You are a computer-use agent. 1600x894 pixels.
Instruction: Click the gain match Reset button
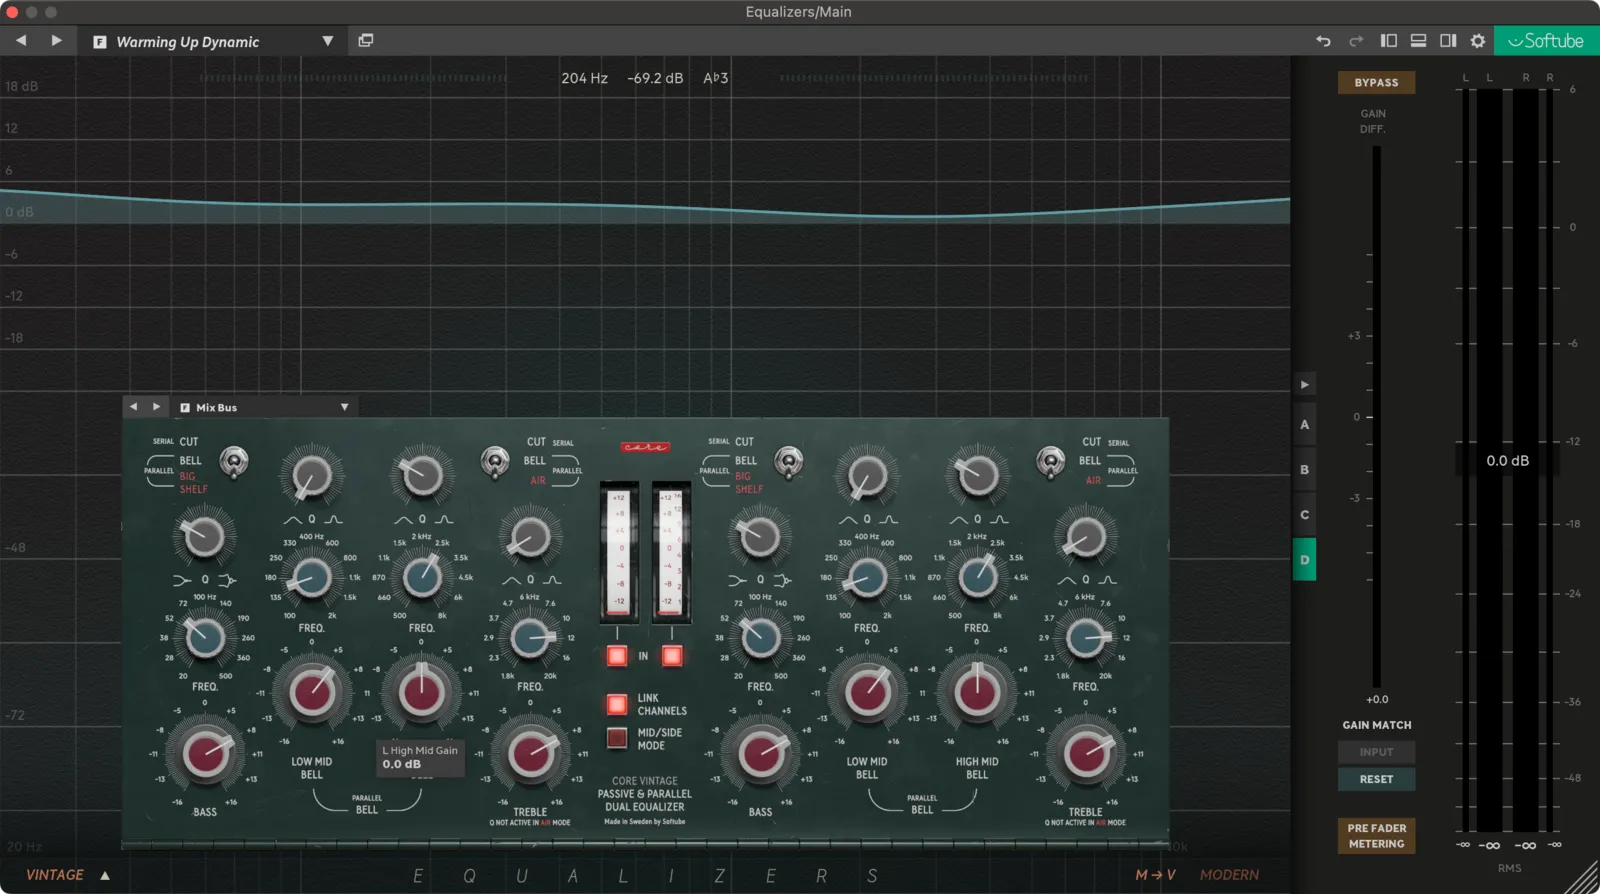[x=1376, y=779]
